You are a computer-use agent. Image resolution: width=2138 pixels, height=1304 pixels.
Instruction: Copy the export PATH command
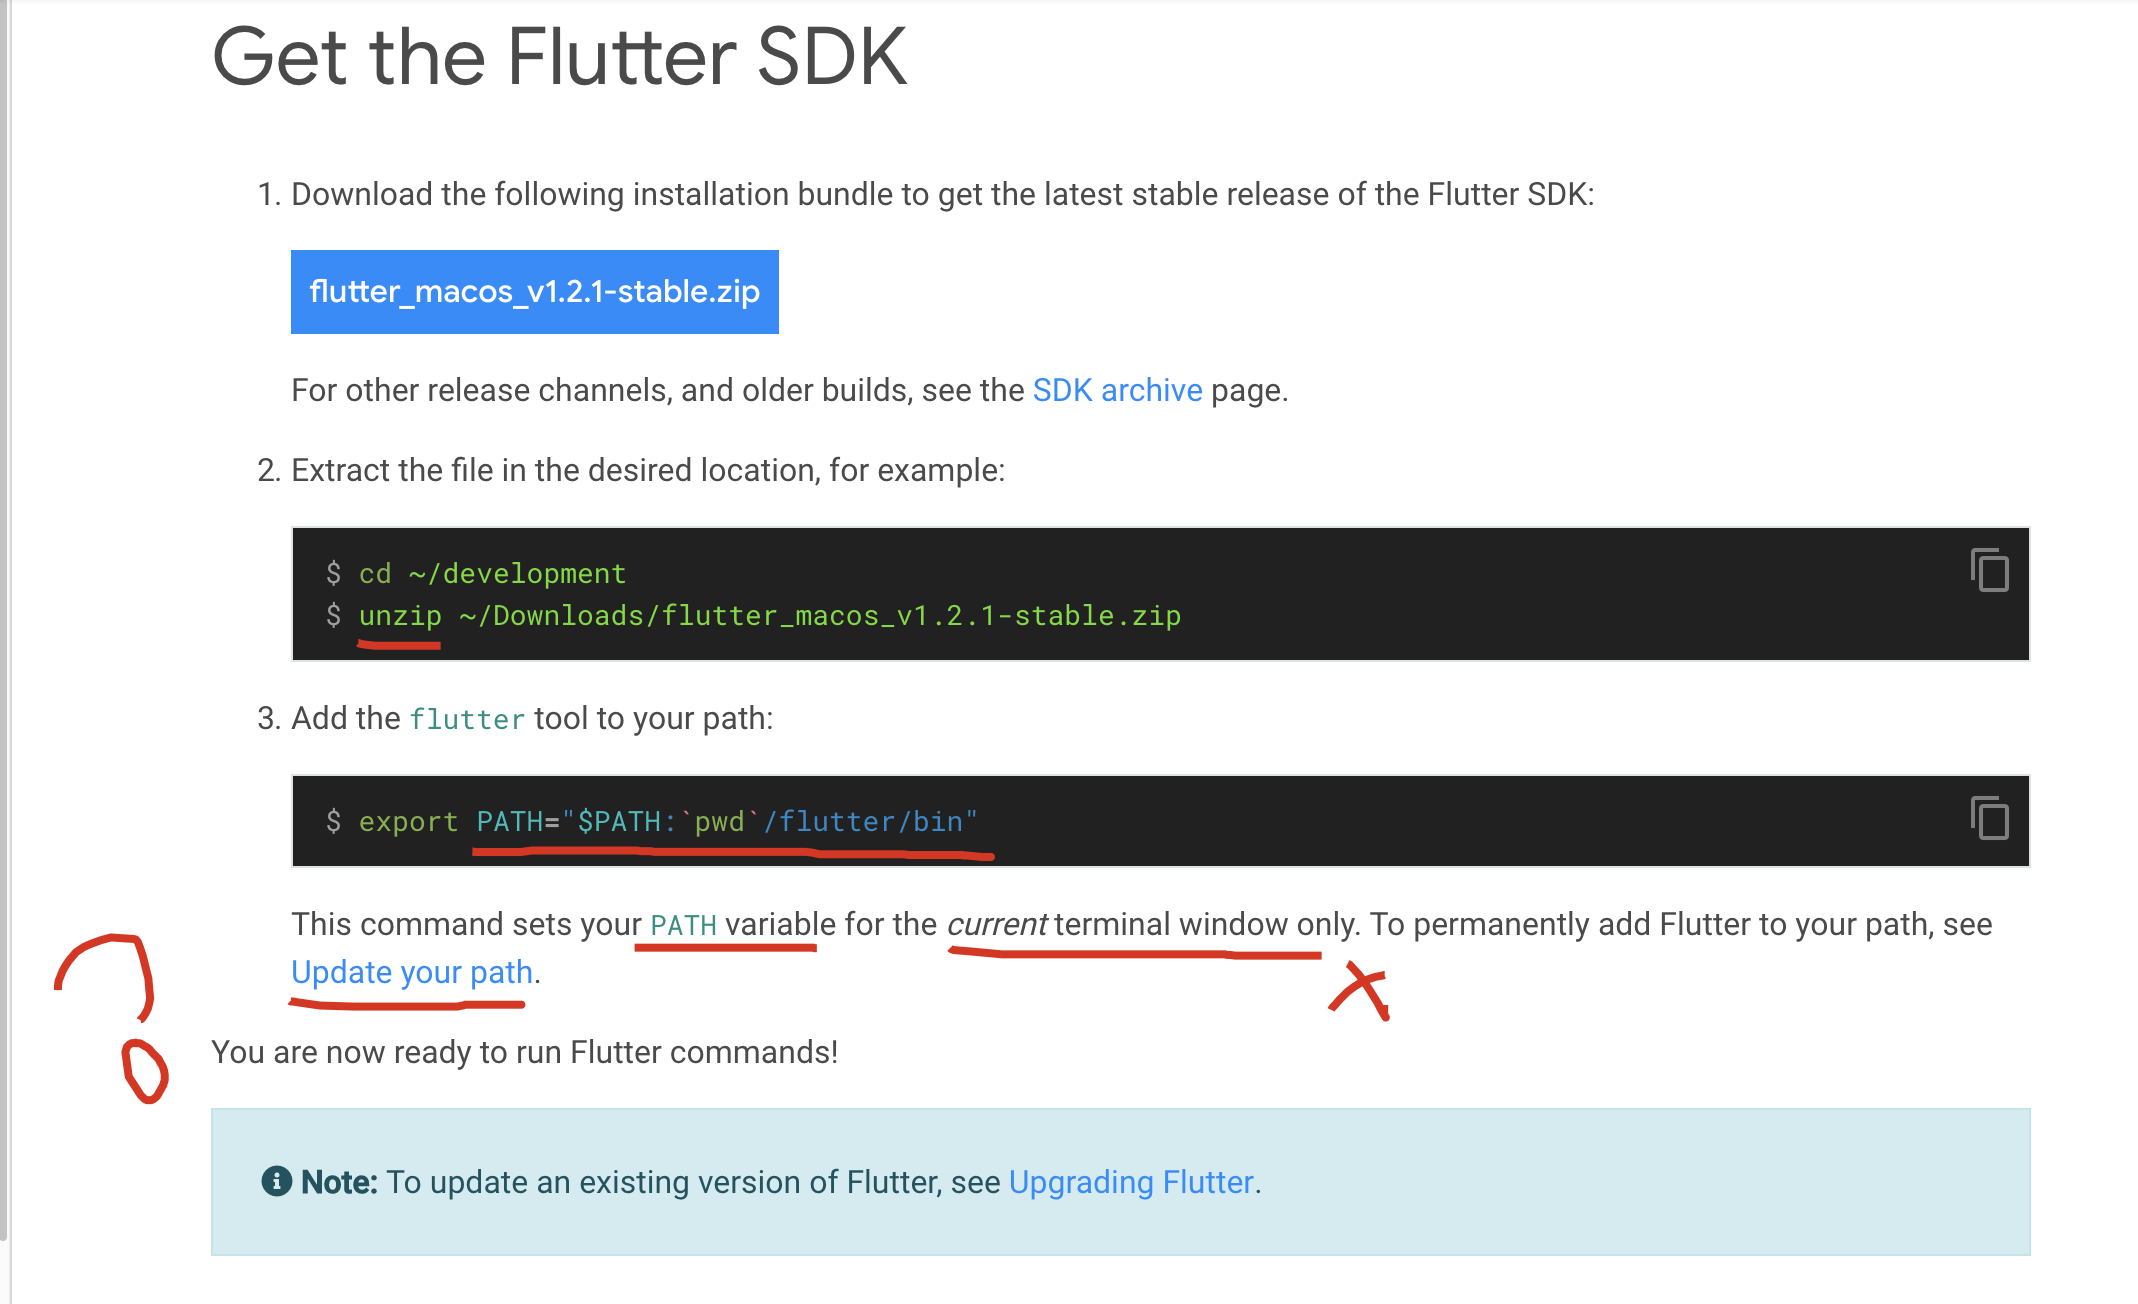click(x=1989, y=818)
